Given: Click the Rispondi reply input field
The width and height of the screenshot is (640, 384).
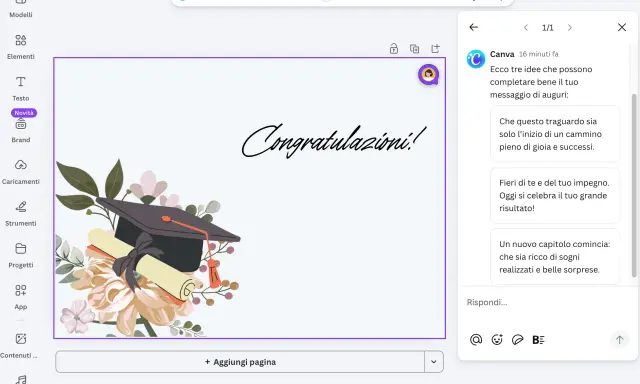Looking at the screenshot, I should tap(548, 302).
